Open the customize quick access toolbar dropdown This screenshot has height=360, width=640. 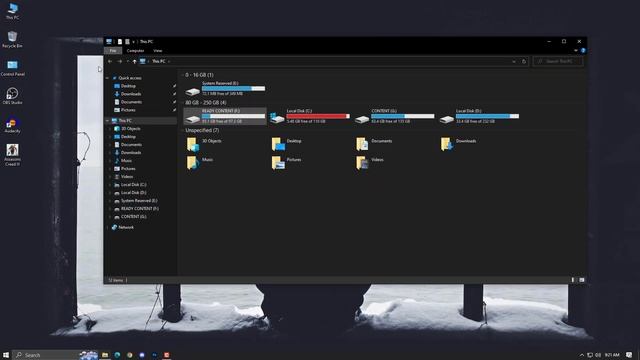point(133,42)
